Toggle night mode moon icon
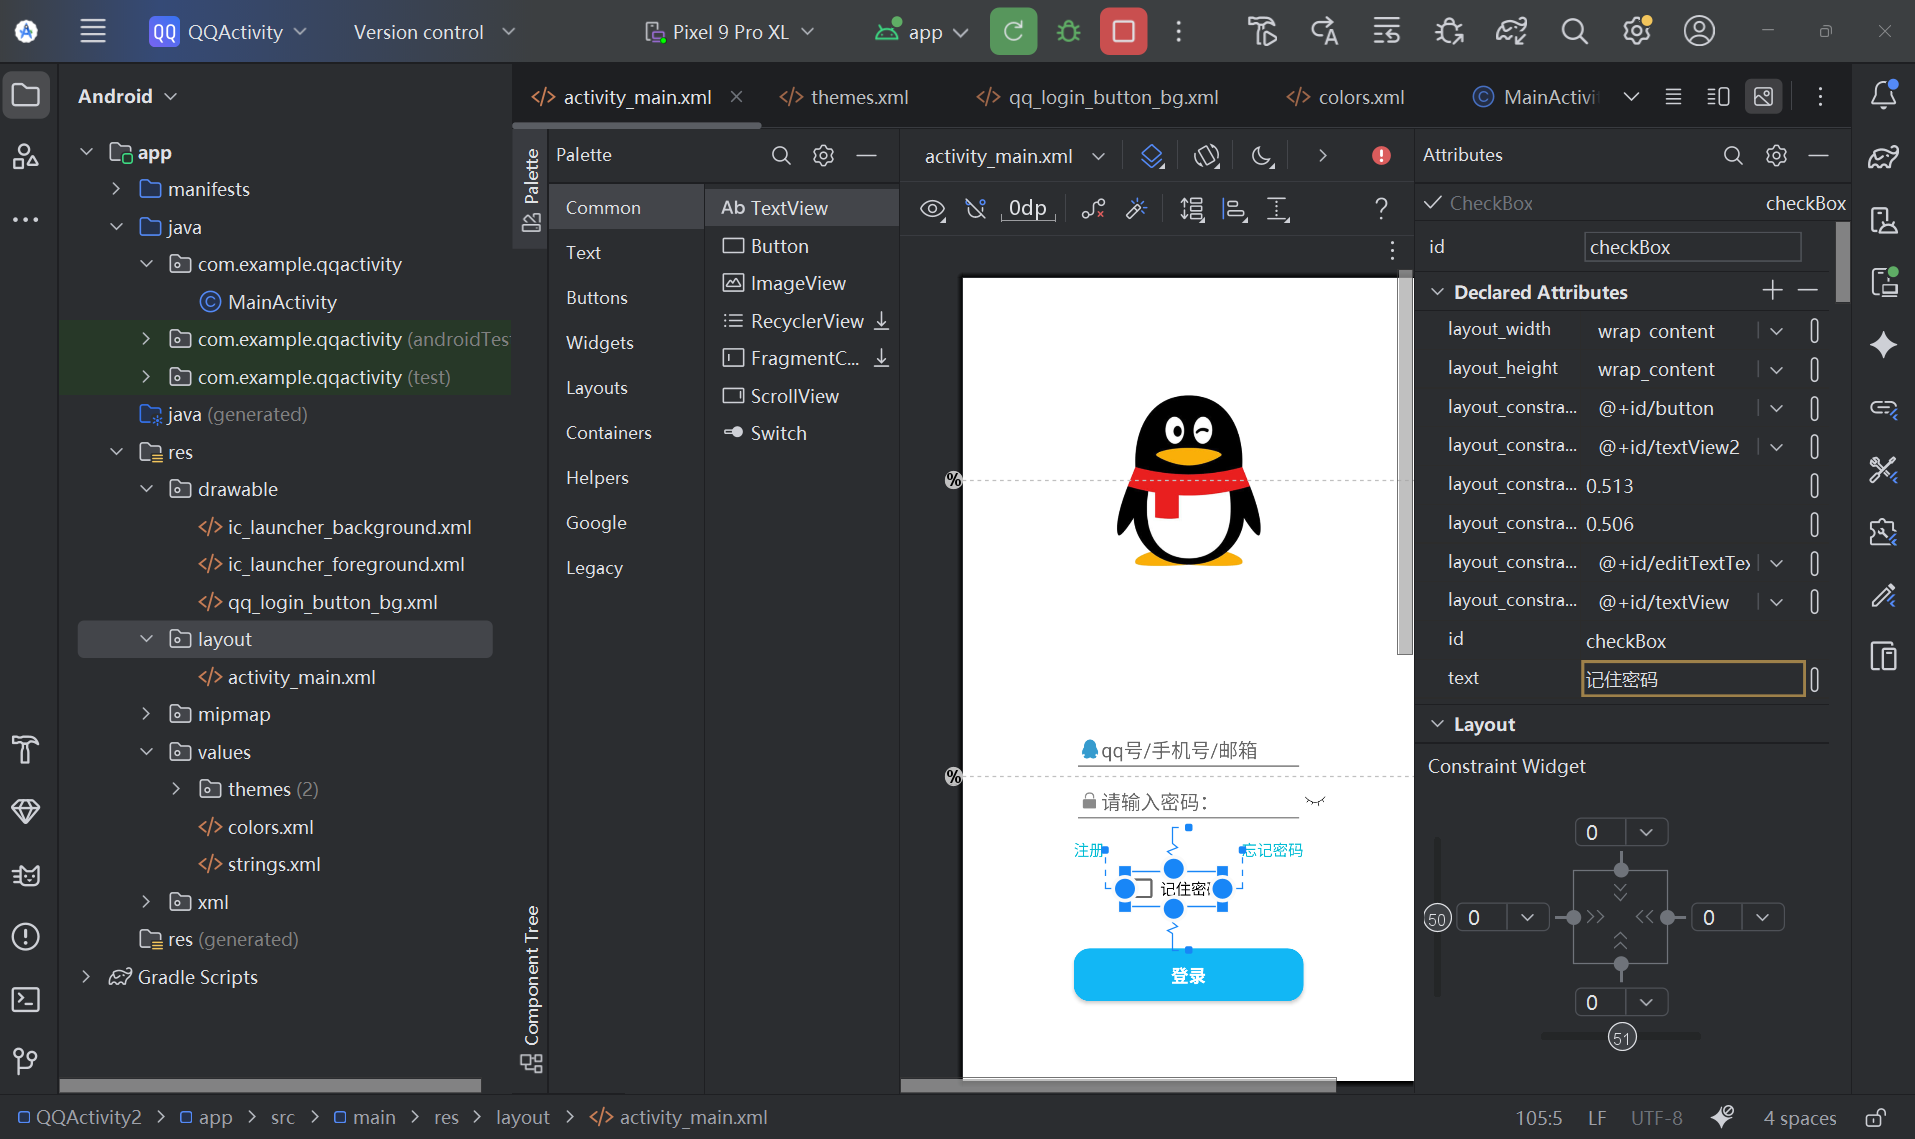Screen dimensions: 1915x1139 (x=1262, y=155)
